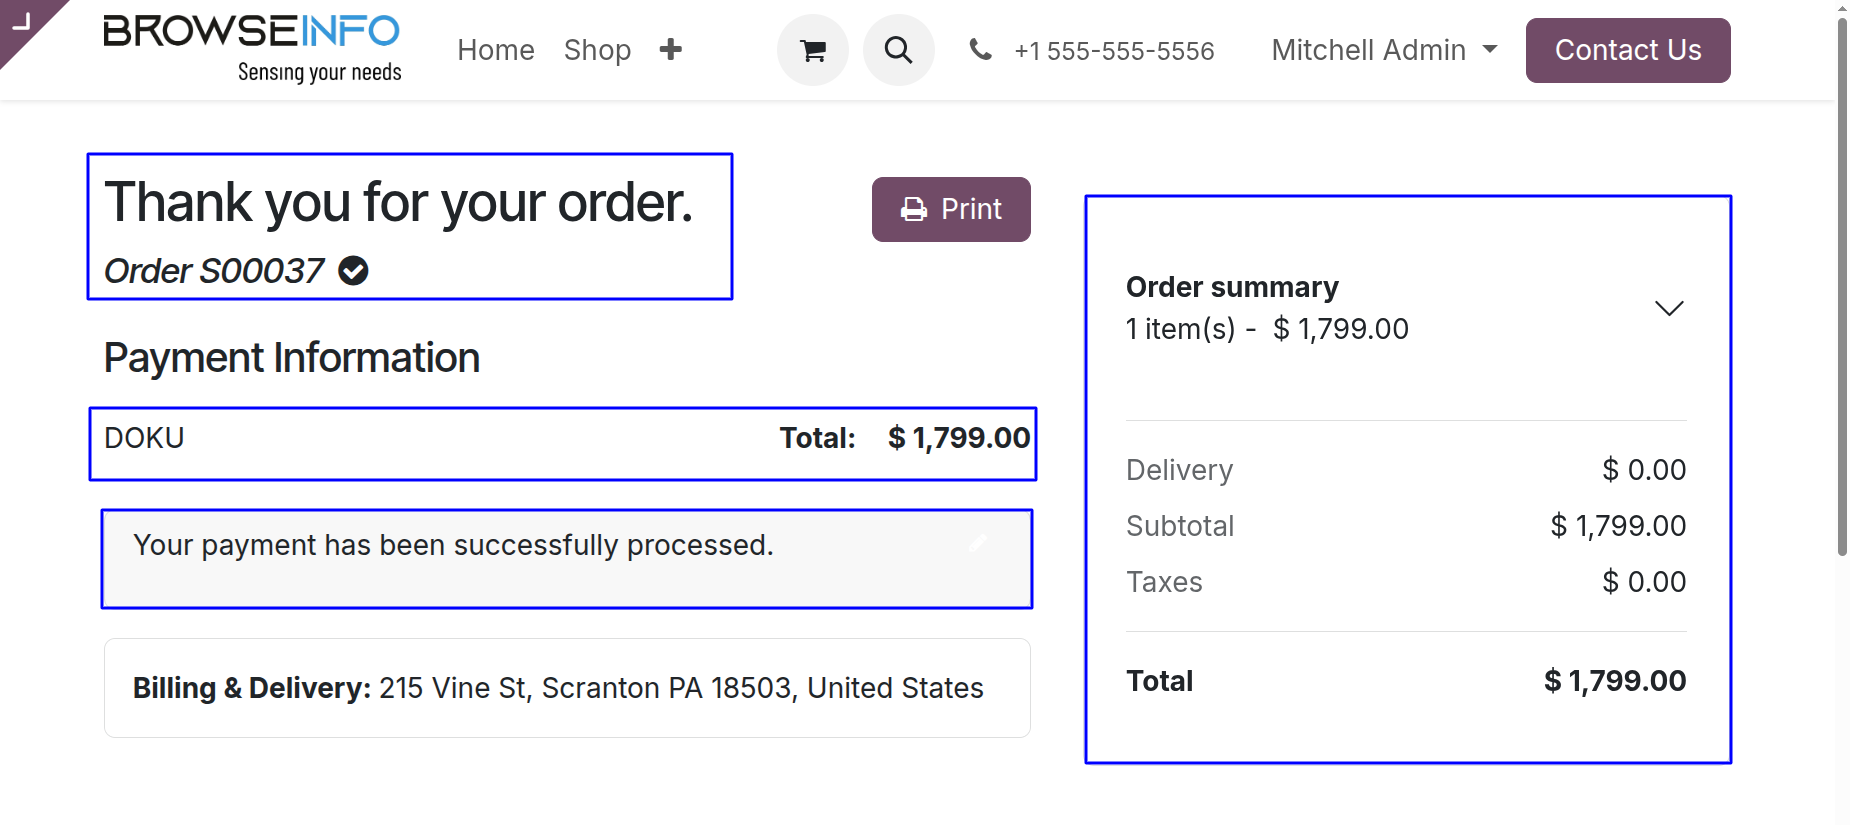Call the +1 555-555-5556 link

pos(1114,51)
